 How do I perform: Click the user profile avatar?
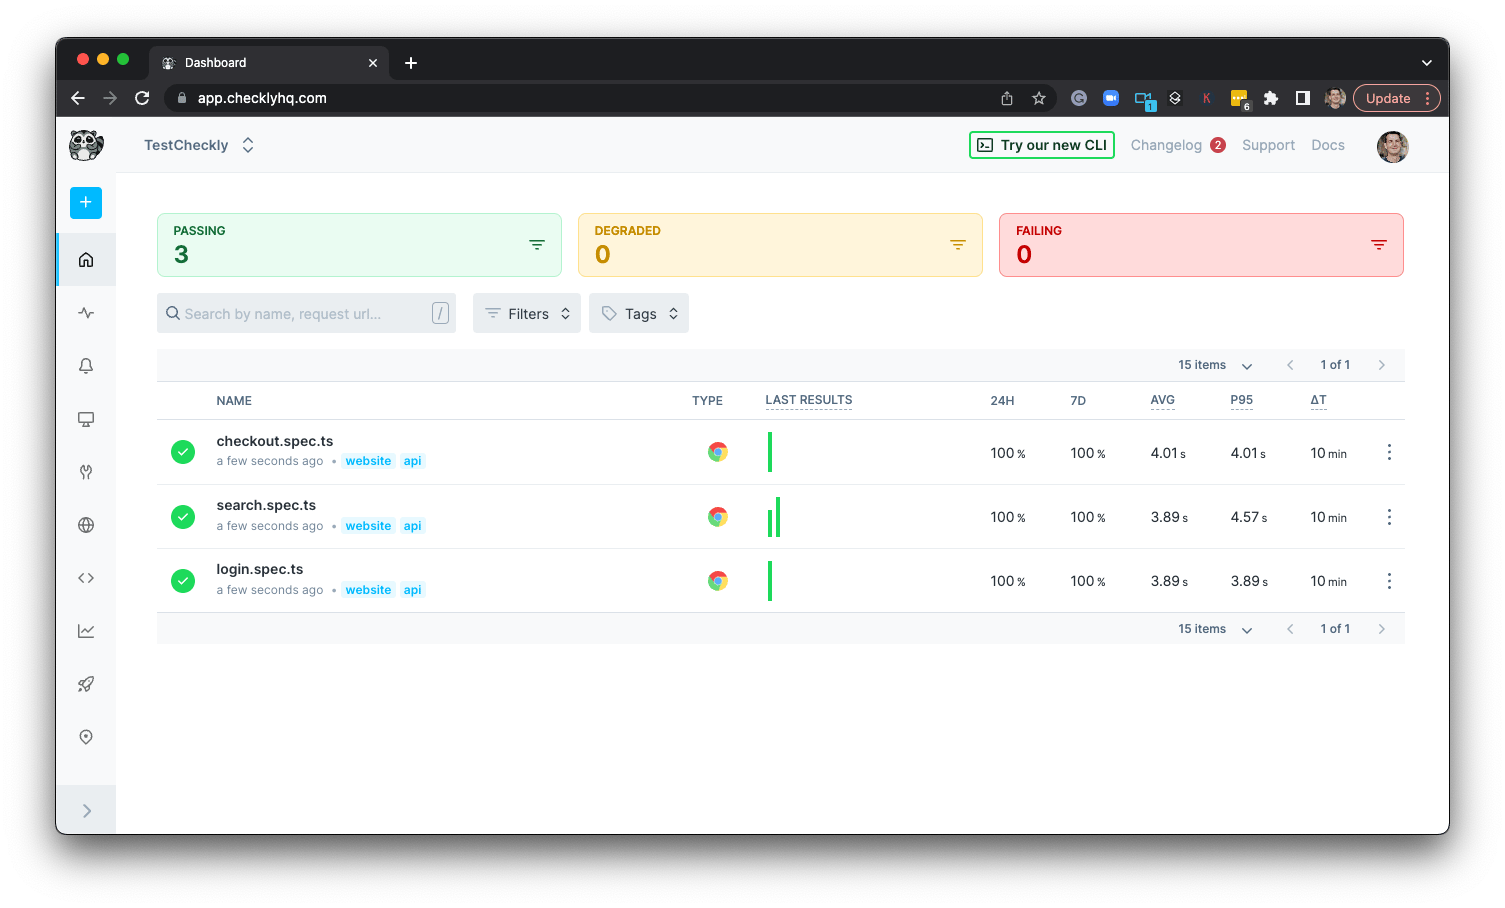pyautogui.click(x=1392, y=146)
